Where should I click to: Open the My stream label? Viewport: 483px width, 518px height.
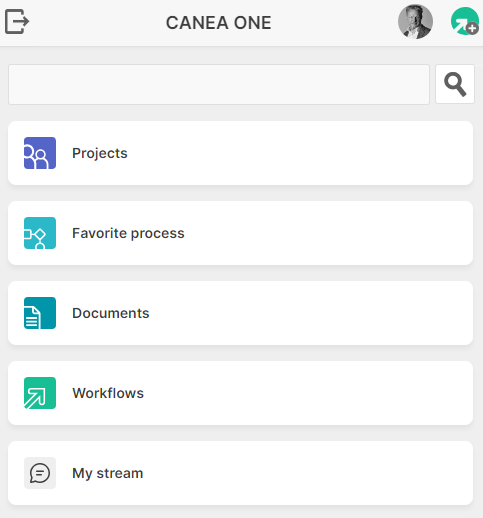pos(108,473)
